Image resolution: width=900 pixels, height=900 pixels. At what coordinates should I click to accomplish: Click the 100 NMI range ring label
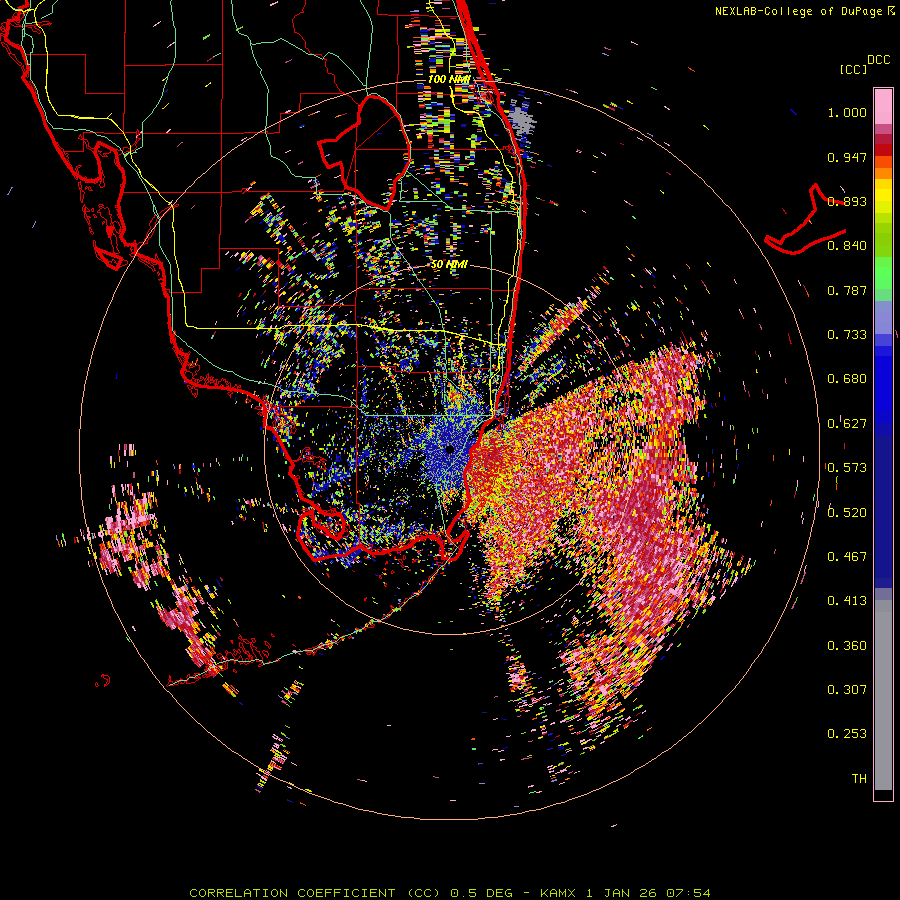click(449, 79)
